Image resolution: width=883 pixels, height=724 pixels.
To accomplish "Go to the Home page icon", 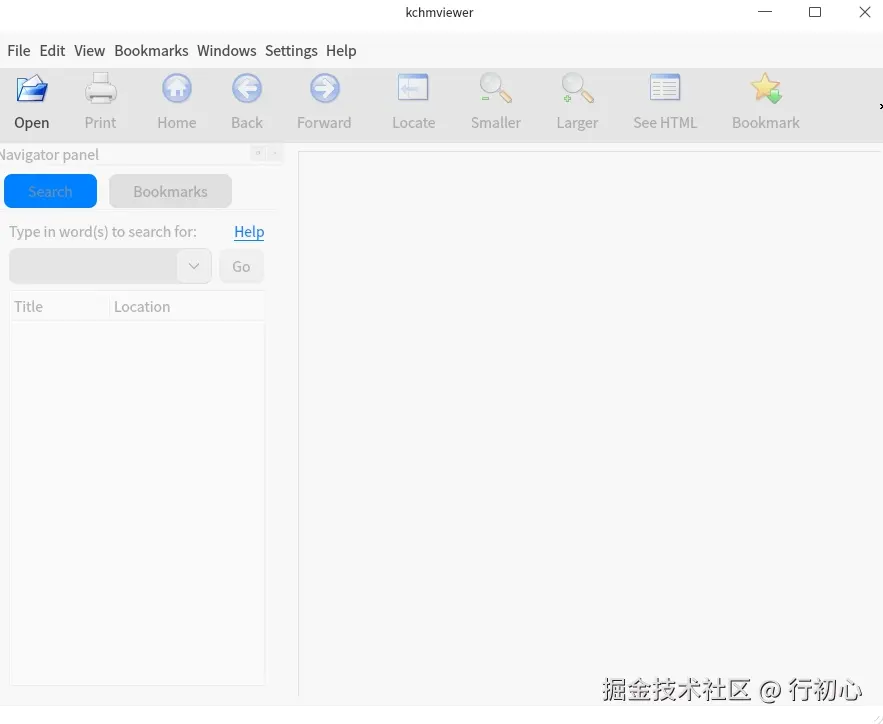I will [177, 89].
